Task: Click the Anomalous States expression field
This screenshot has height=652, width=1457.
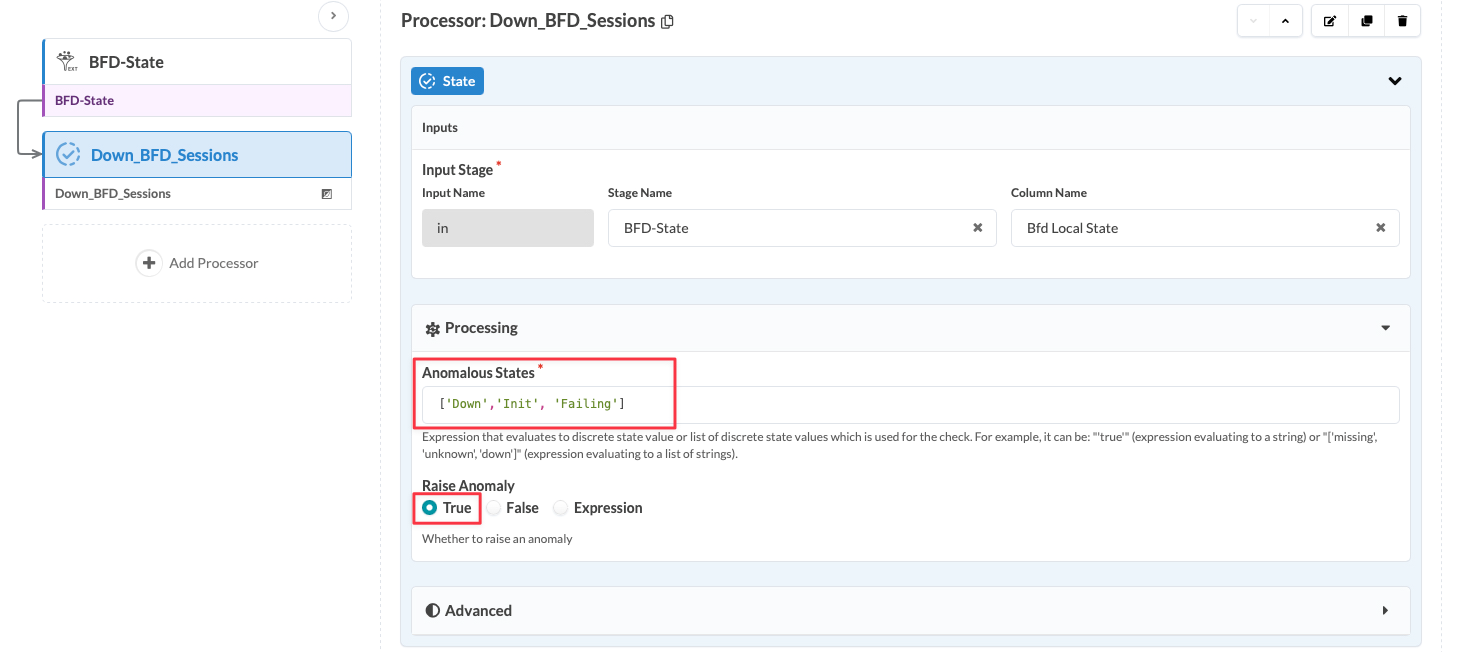Action: pos(911,404)
